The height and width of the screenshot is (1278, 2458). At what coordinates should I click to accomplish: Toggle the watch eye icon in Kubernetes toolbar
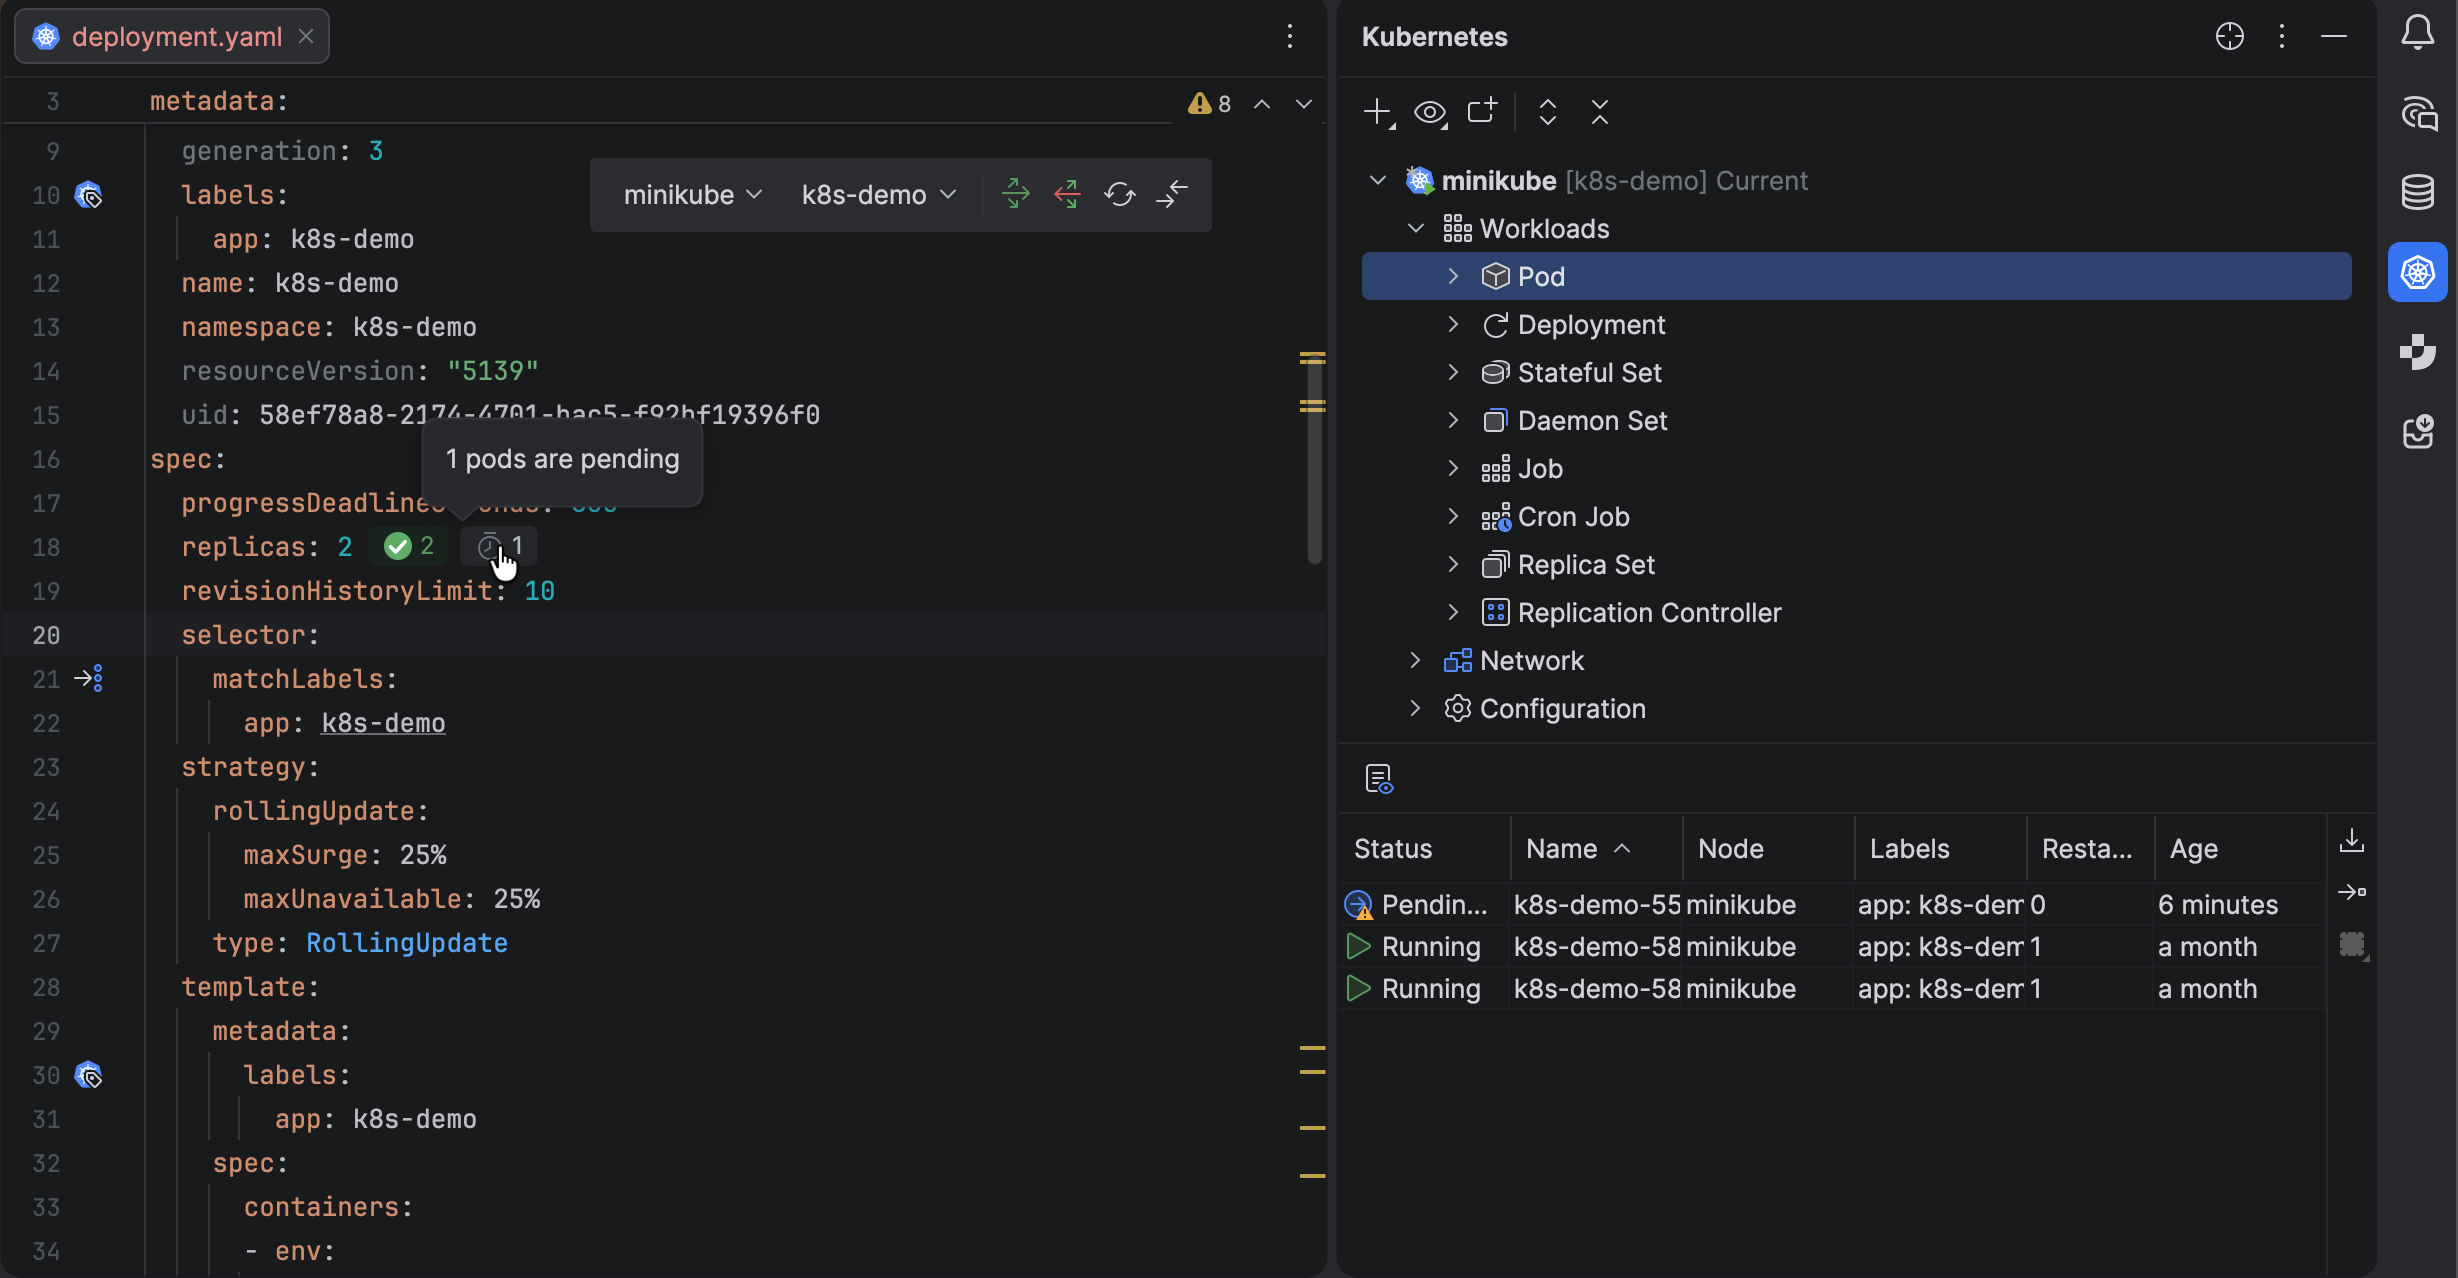coord(1430,112)
